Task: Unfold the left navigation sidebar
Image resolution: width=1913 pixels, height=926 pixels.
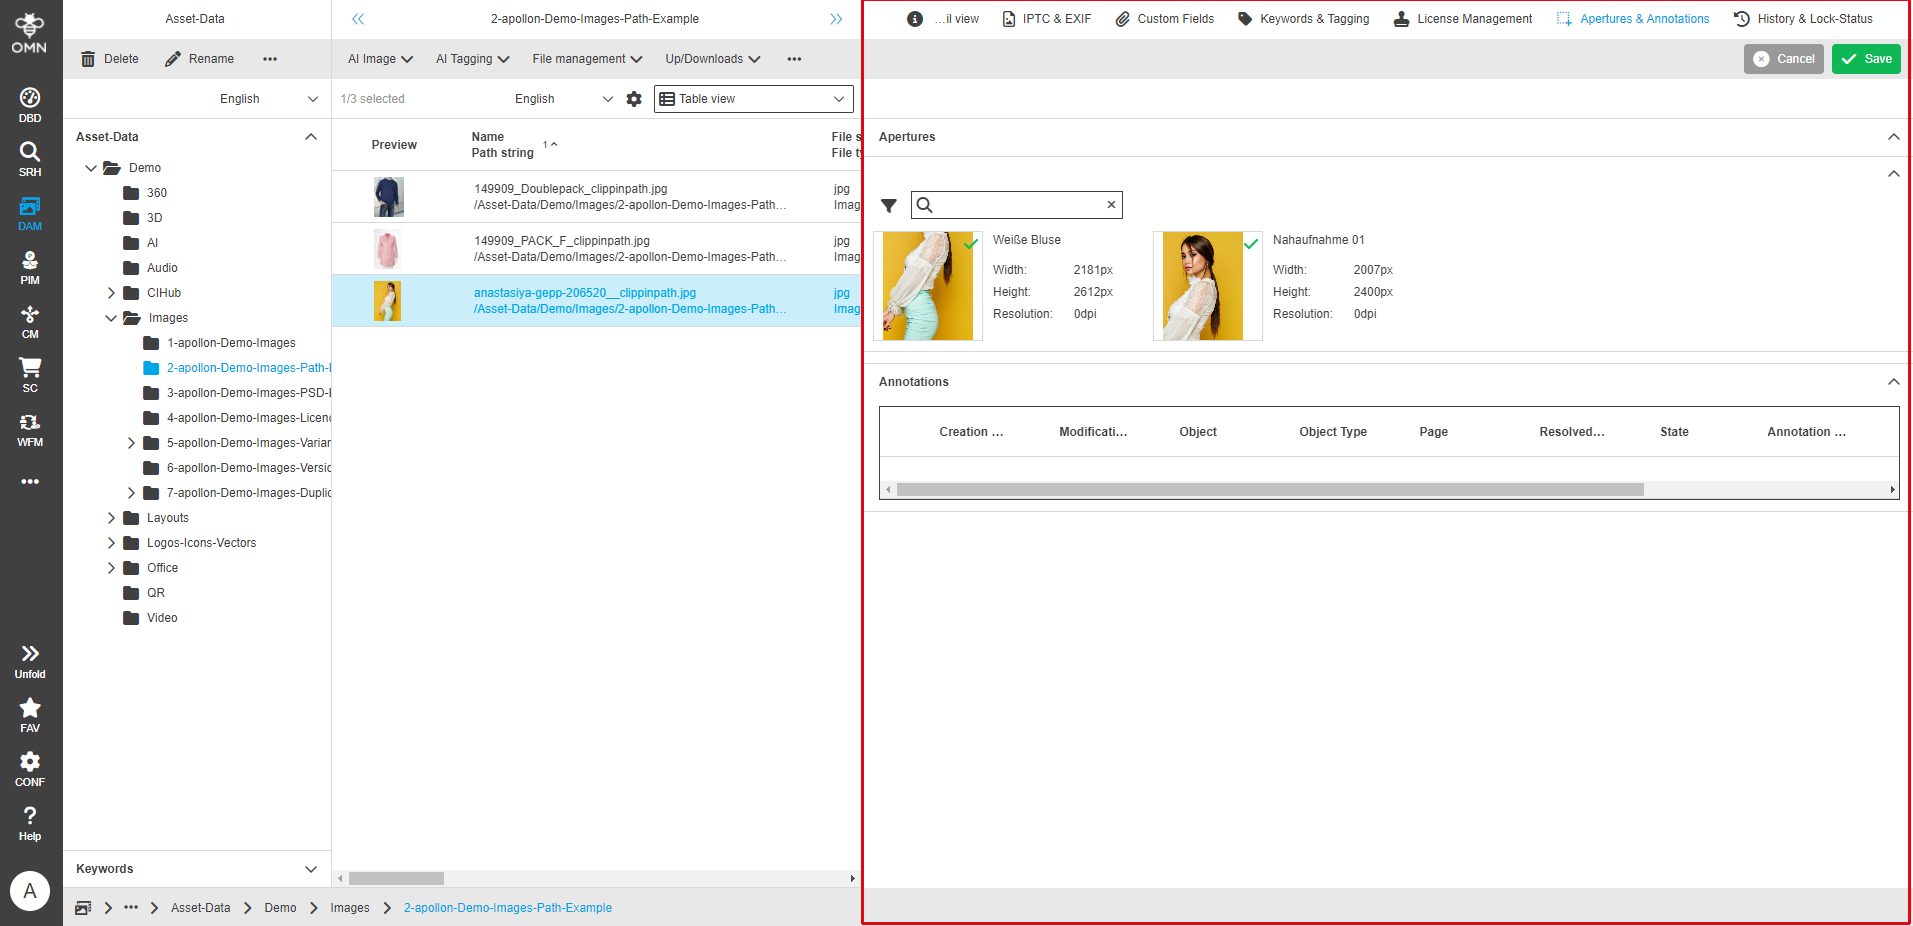Action: 30,661
